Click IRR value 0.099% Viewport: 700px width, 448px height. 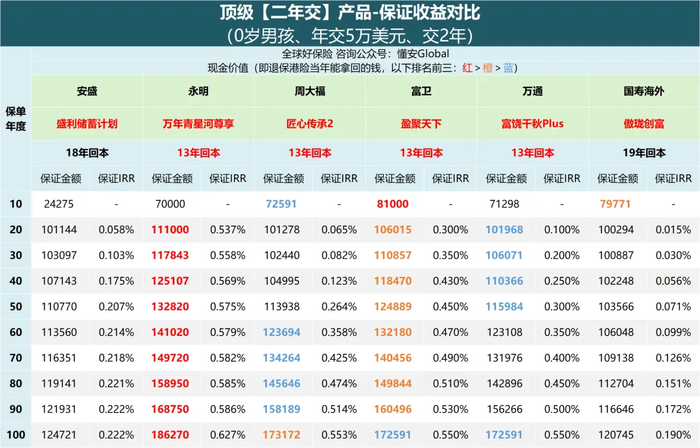tap(673, 332)
